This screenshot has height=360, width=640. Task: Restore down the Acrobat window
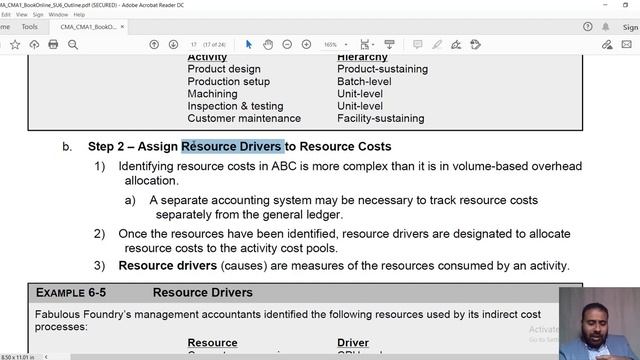626,5
